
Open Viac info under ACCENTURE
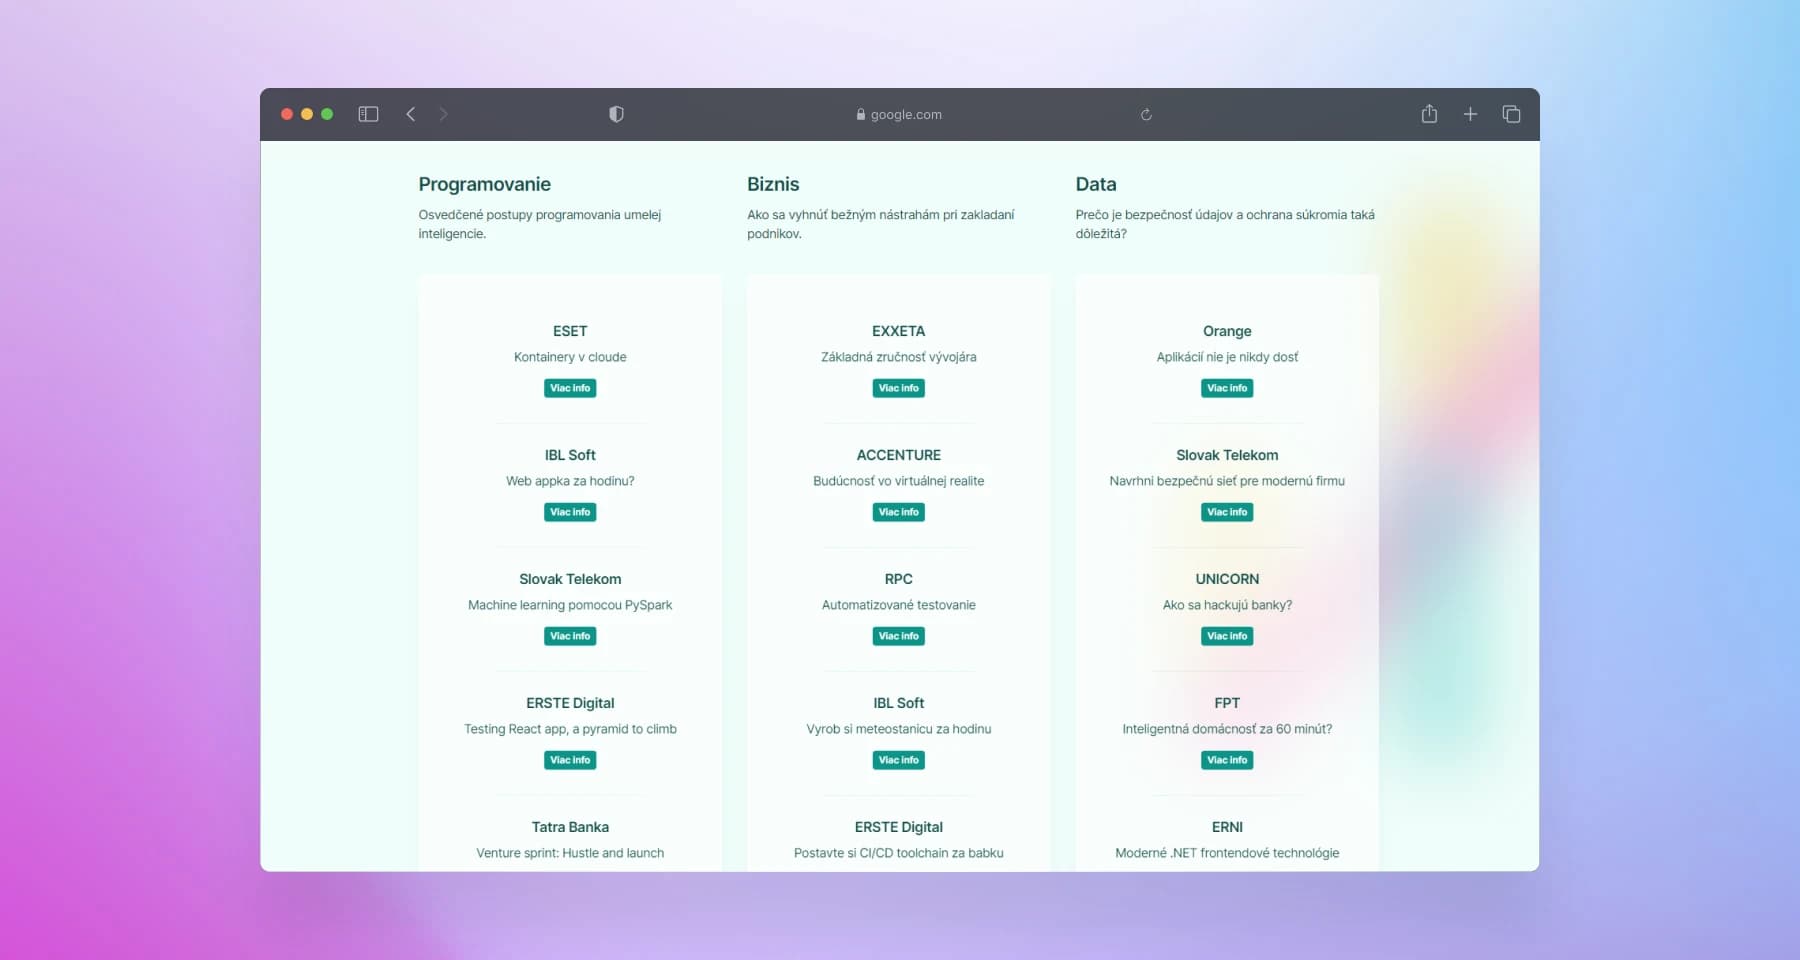[898, 512]
